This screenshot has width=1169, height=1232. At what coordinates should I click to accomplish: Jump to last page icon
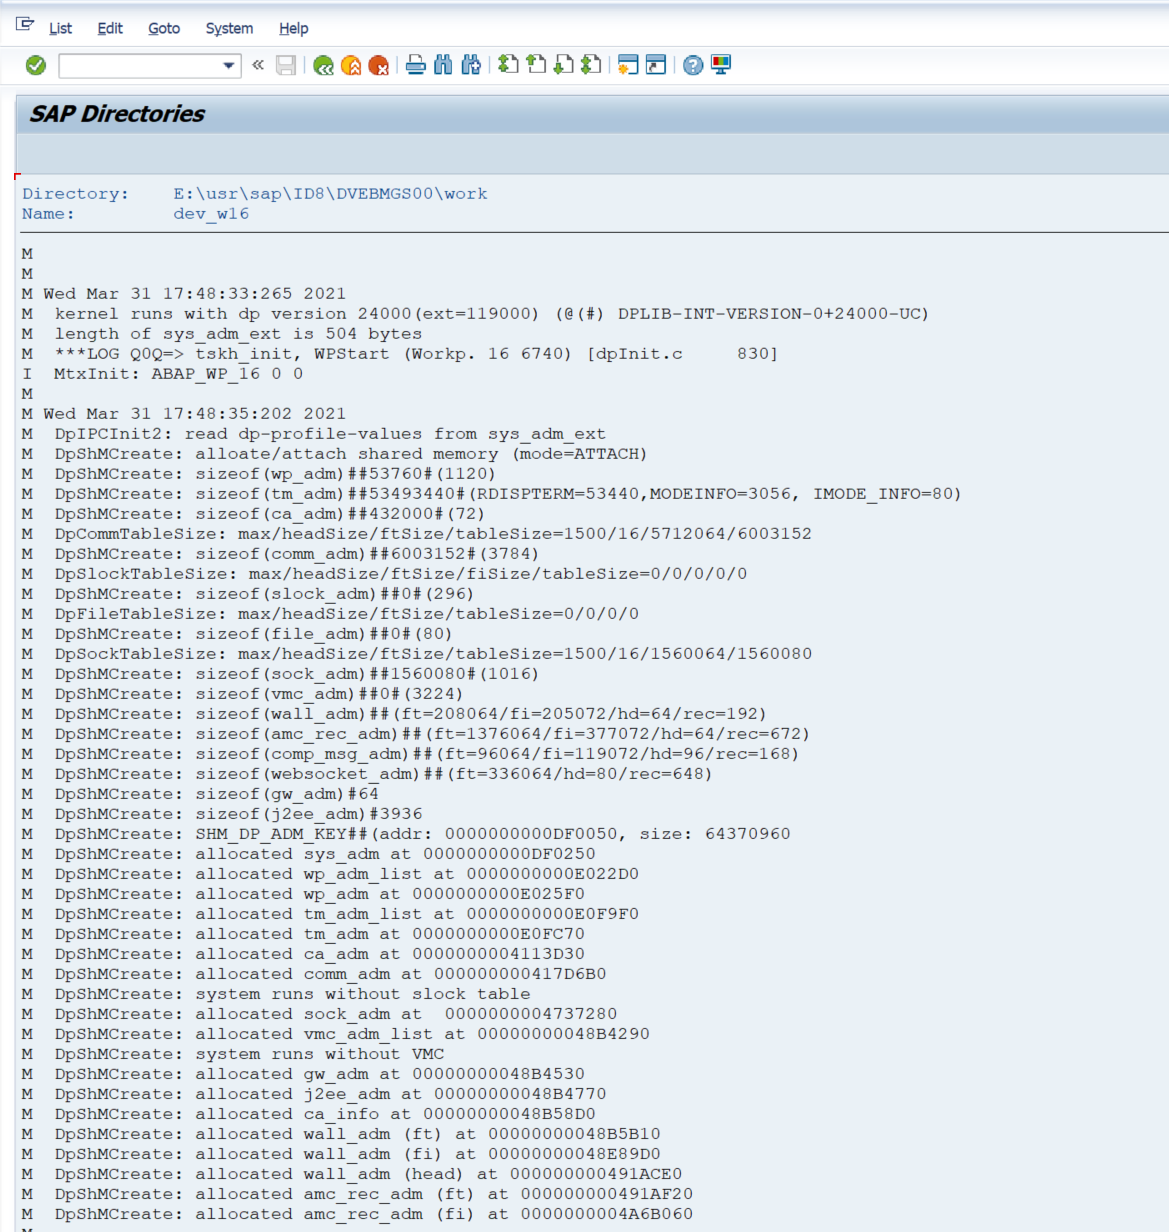click(591, 65)
